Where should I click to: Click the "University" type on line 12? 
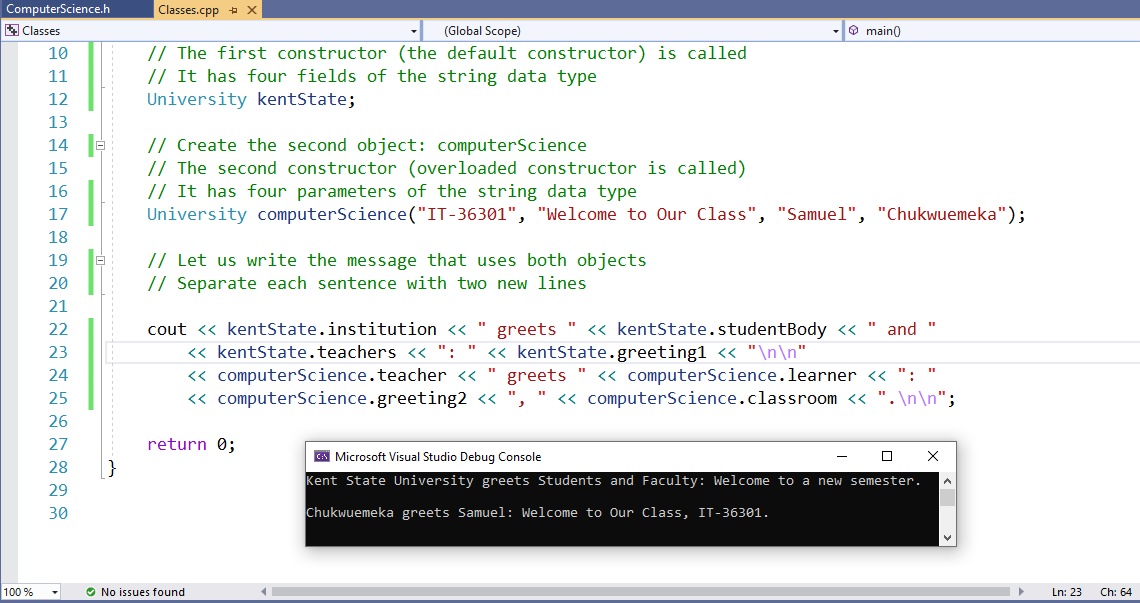(197, 99)
